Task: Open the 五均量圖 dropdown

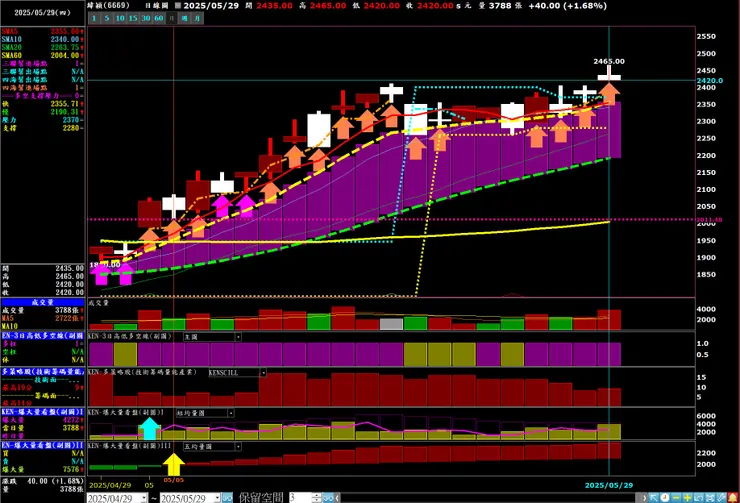Action: point(238,446)
